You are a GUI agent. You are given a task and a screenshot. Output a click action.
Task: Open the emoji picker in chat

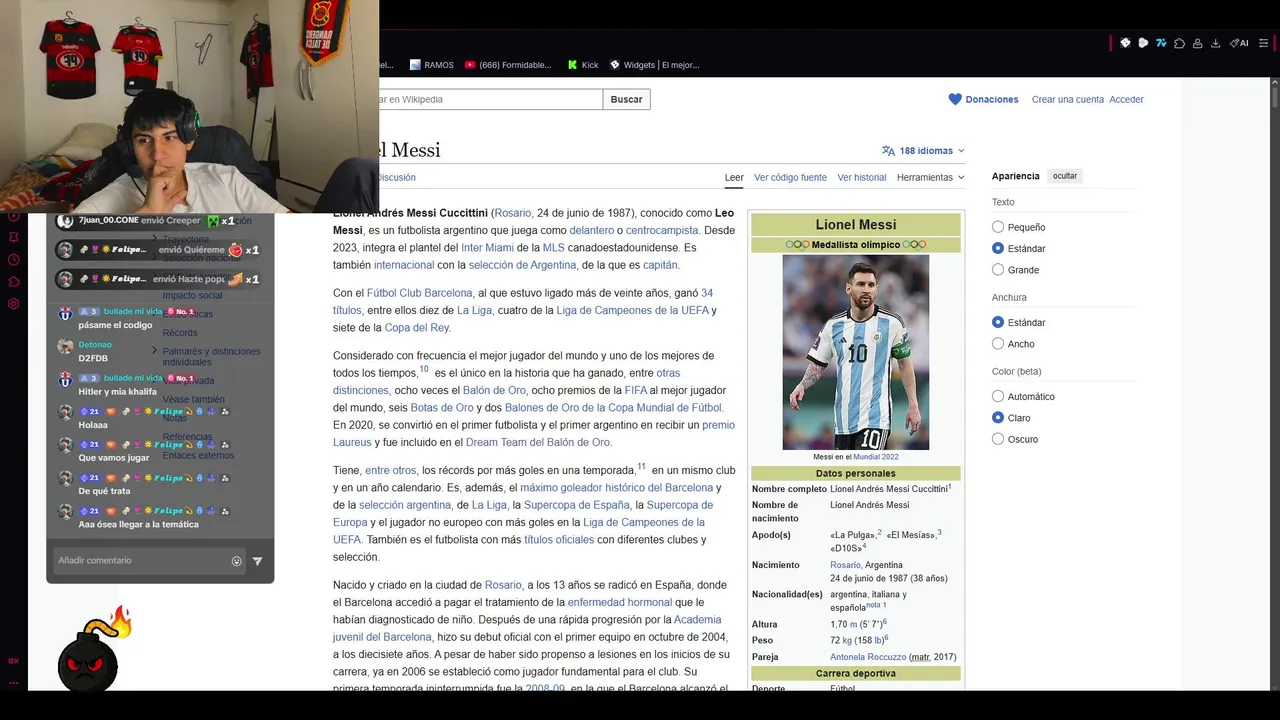click(x=237, y=561)
